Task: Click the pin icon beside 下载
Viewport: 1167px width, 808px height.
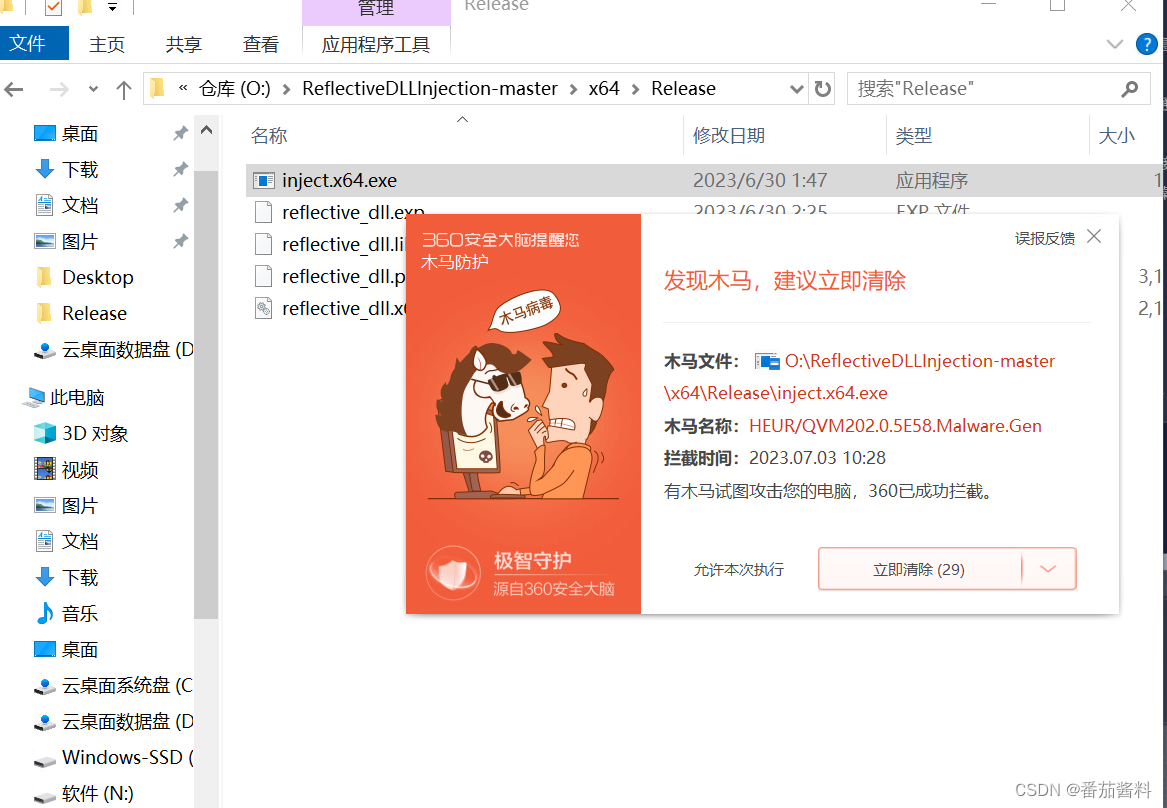Action: pos(180,170)
